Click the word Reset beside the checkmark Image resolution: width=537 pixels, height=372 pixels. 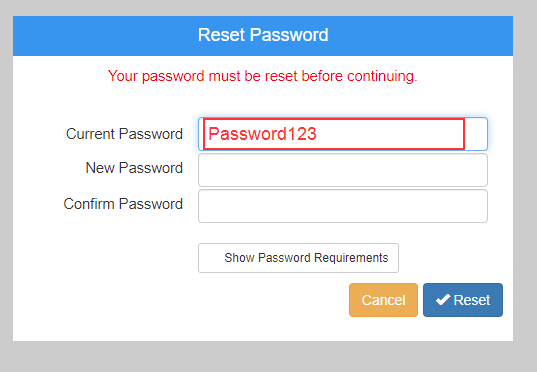point(472,300)
